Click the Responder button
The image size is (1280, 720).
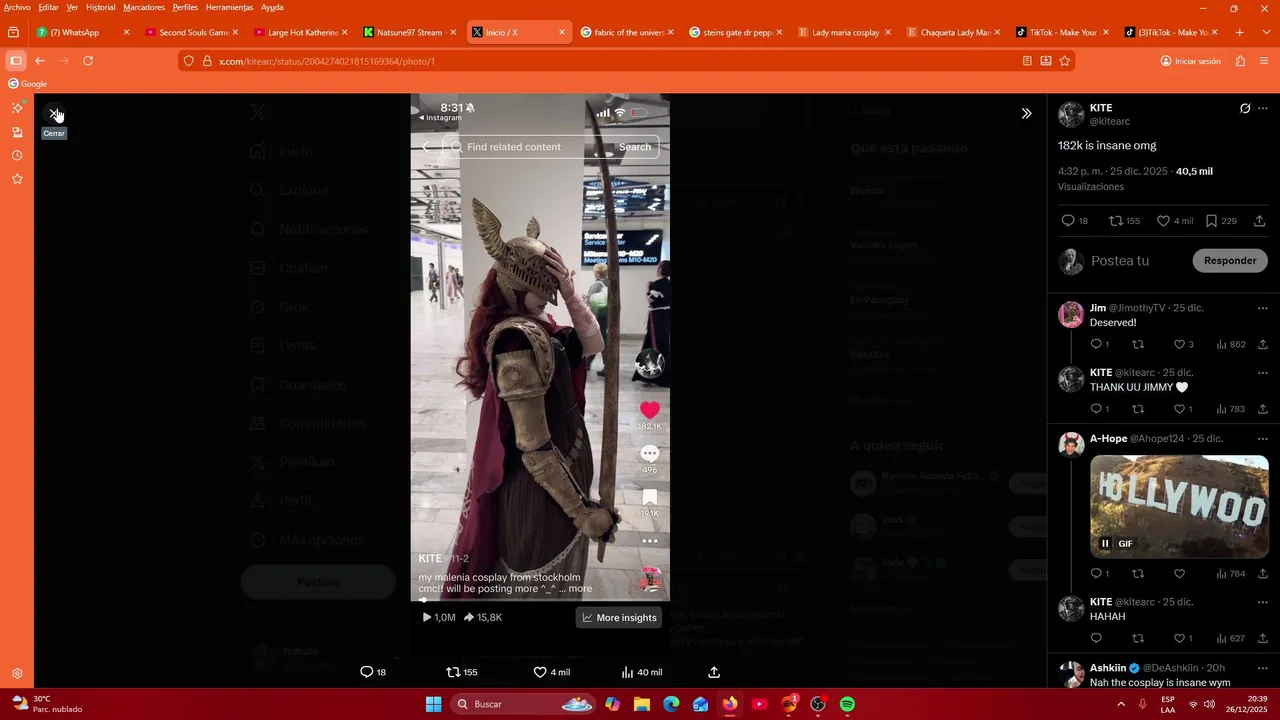(1230, 260)
